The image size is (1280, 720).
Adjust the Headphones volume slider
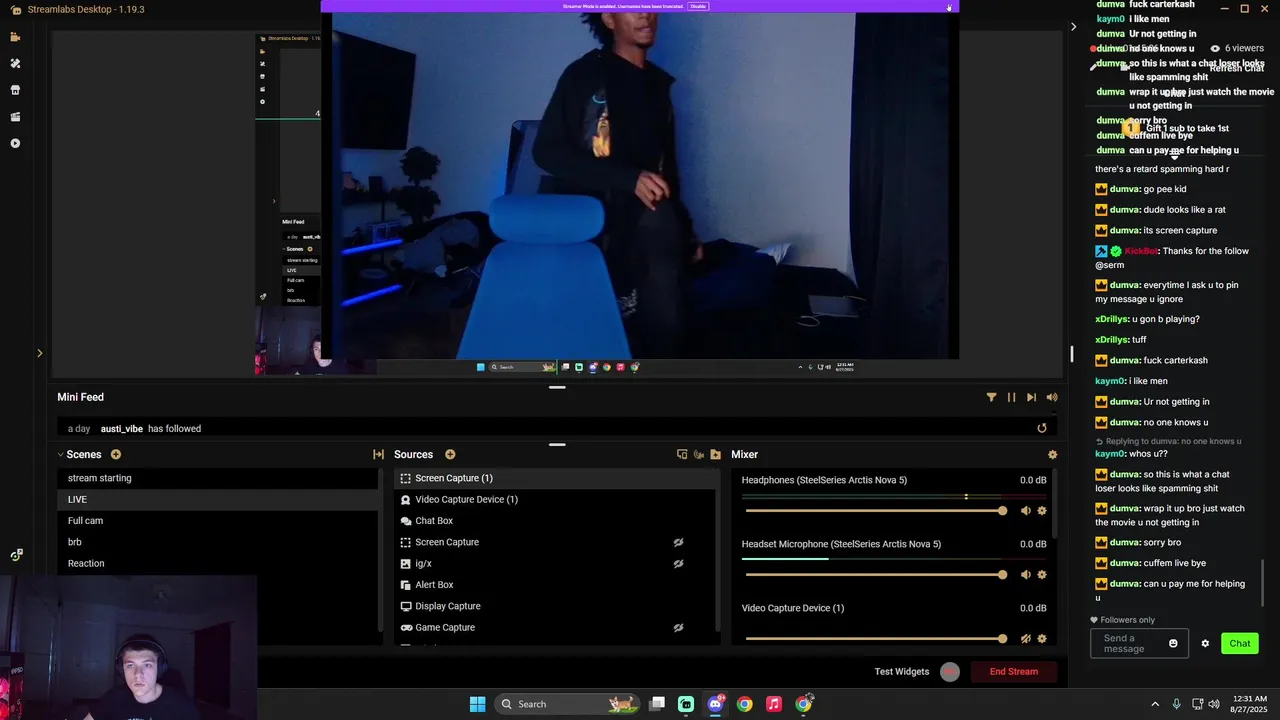click(874, 510)
